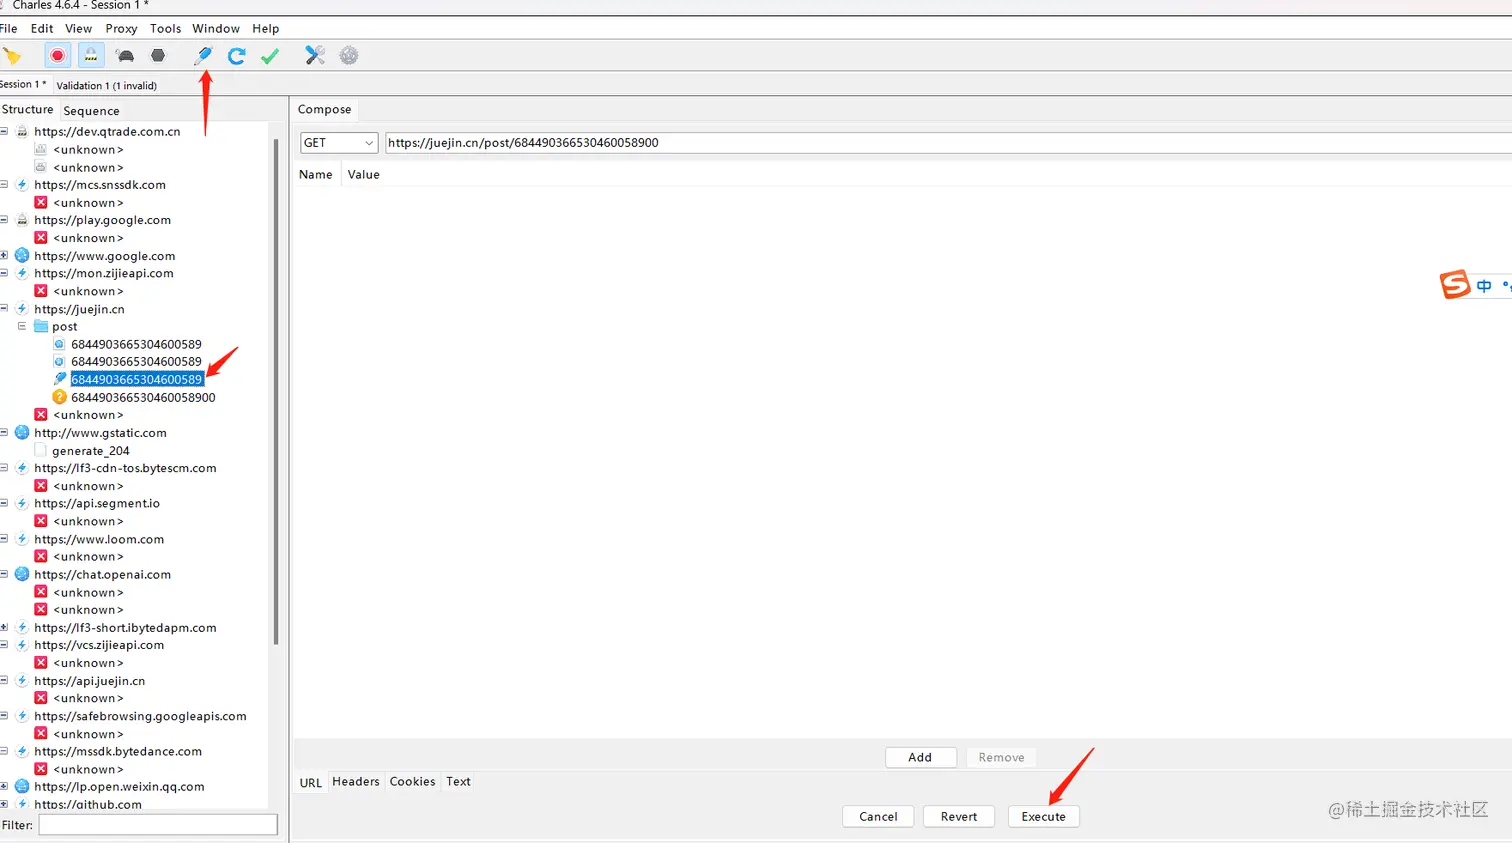The image size is (1512, 843).
Task: Enable breakpoints with the hexagon icon
Action: (x=158, y=56)
